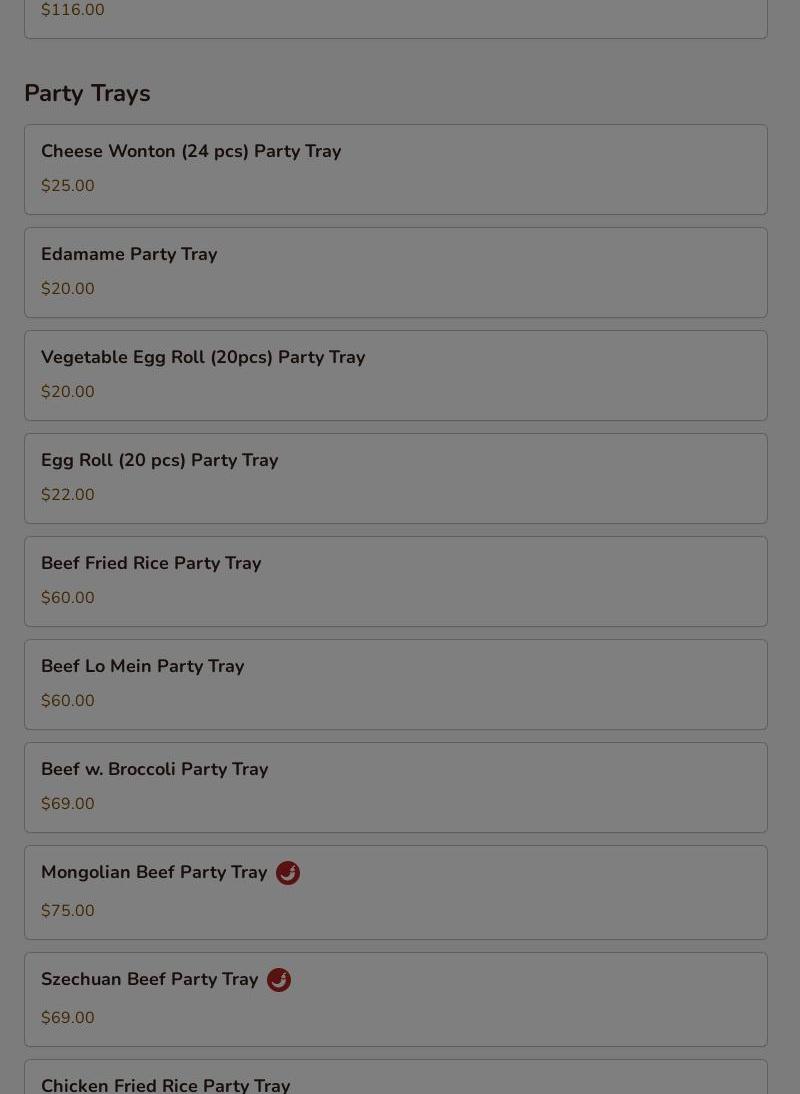Click the $25.00 price under Cheese Wonton
Screen dimensions: 800x1094
(x=68, y=186)
